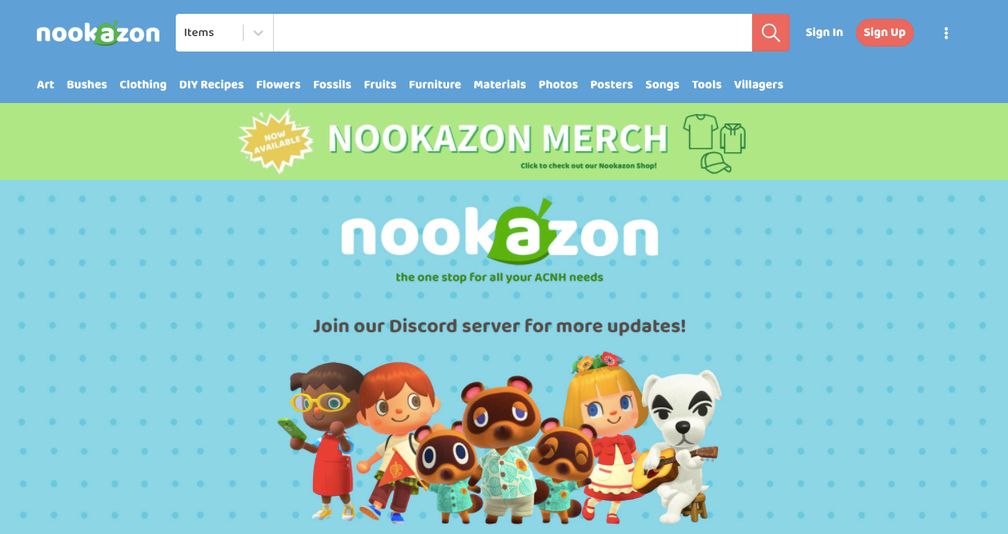
Task: Click the t-shirt merch icon
Action: click(x=700, y=132)
